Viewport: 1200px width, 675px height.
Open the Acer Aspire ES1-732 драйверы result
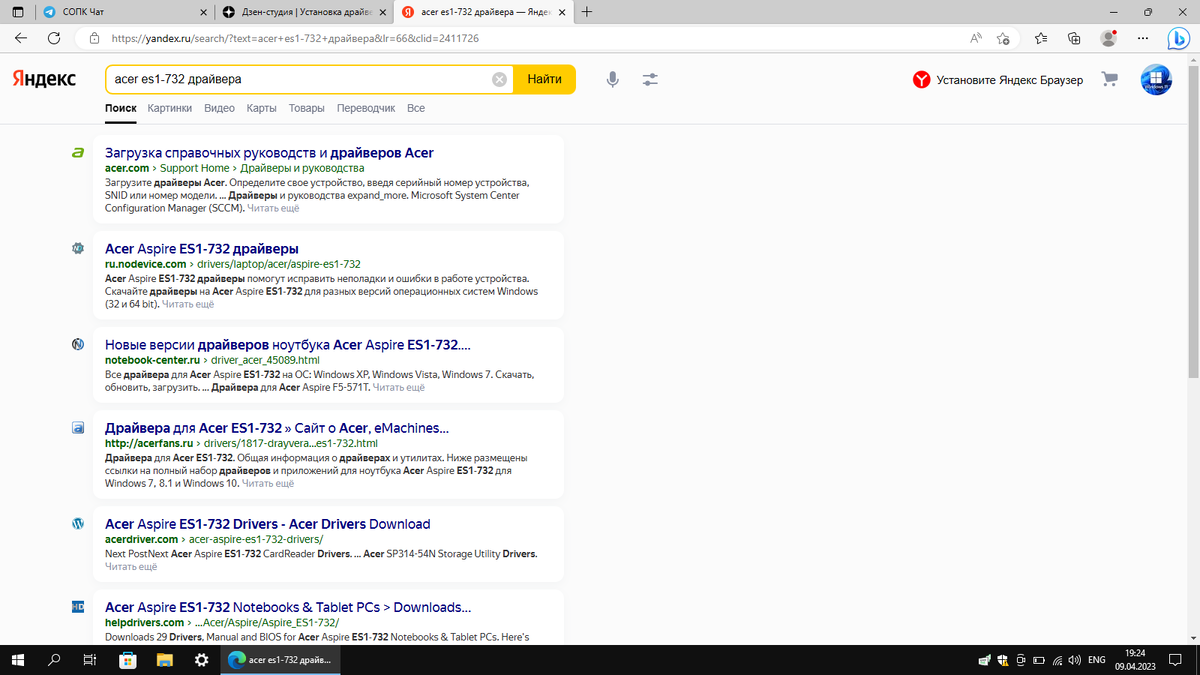tap(201, 248)
